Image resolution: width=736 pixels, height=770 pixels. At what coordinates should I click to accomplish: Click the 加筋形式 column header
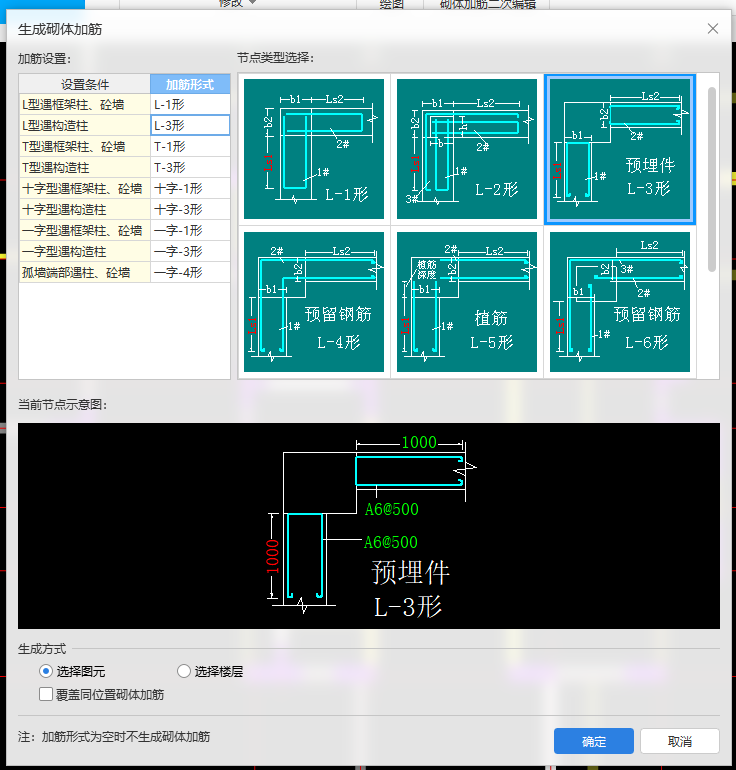pyautogui.click(x=190, y=84)
